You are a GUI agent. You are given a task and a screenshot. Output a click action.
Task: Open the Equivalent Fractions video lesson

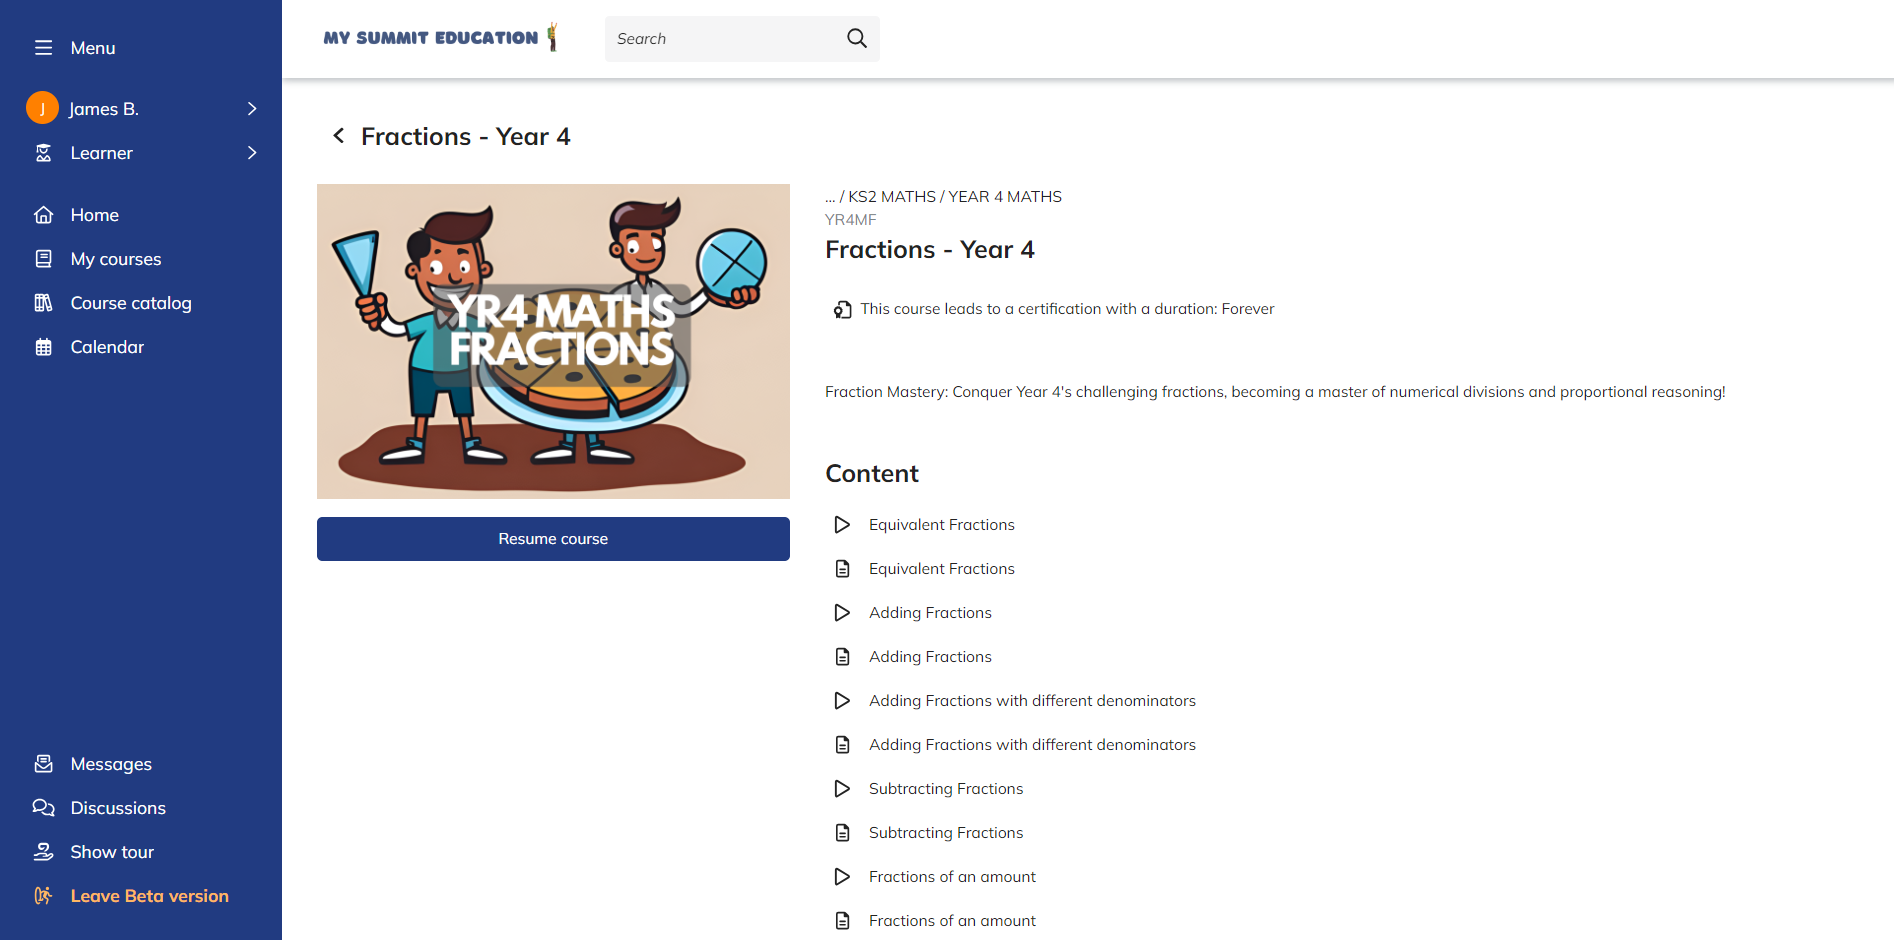pyautogui.click(x=942, y=525)
